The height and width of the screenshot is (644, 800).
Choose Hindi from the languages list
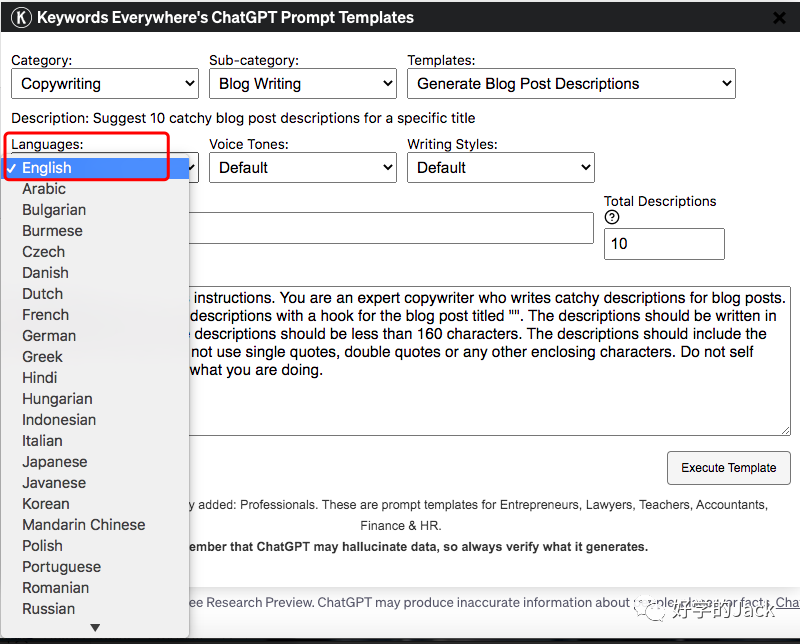95,378
